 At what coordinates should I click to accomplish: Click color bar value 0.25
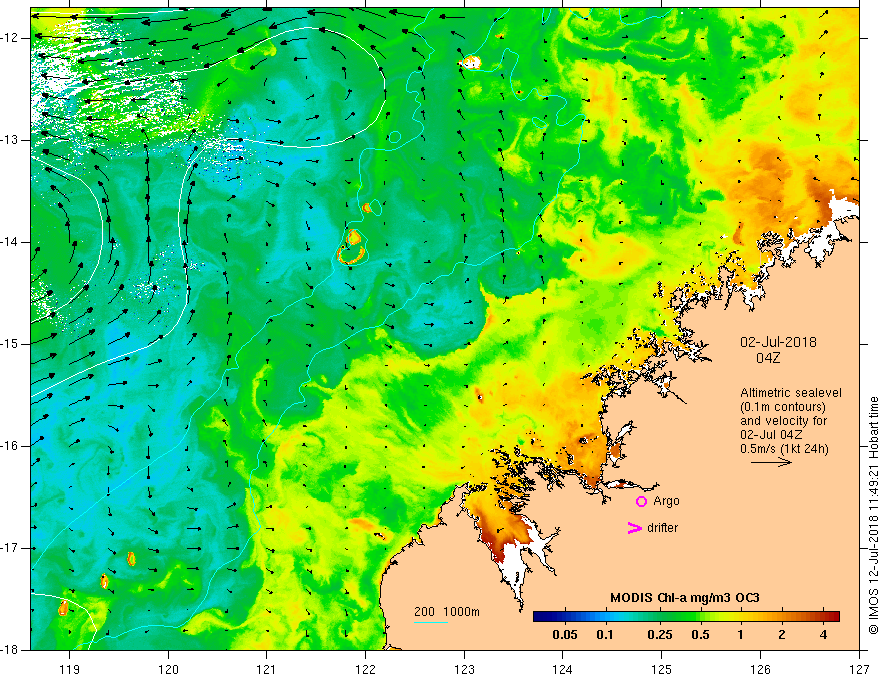pos(659,635)
